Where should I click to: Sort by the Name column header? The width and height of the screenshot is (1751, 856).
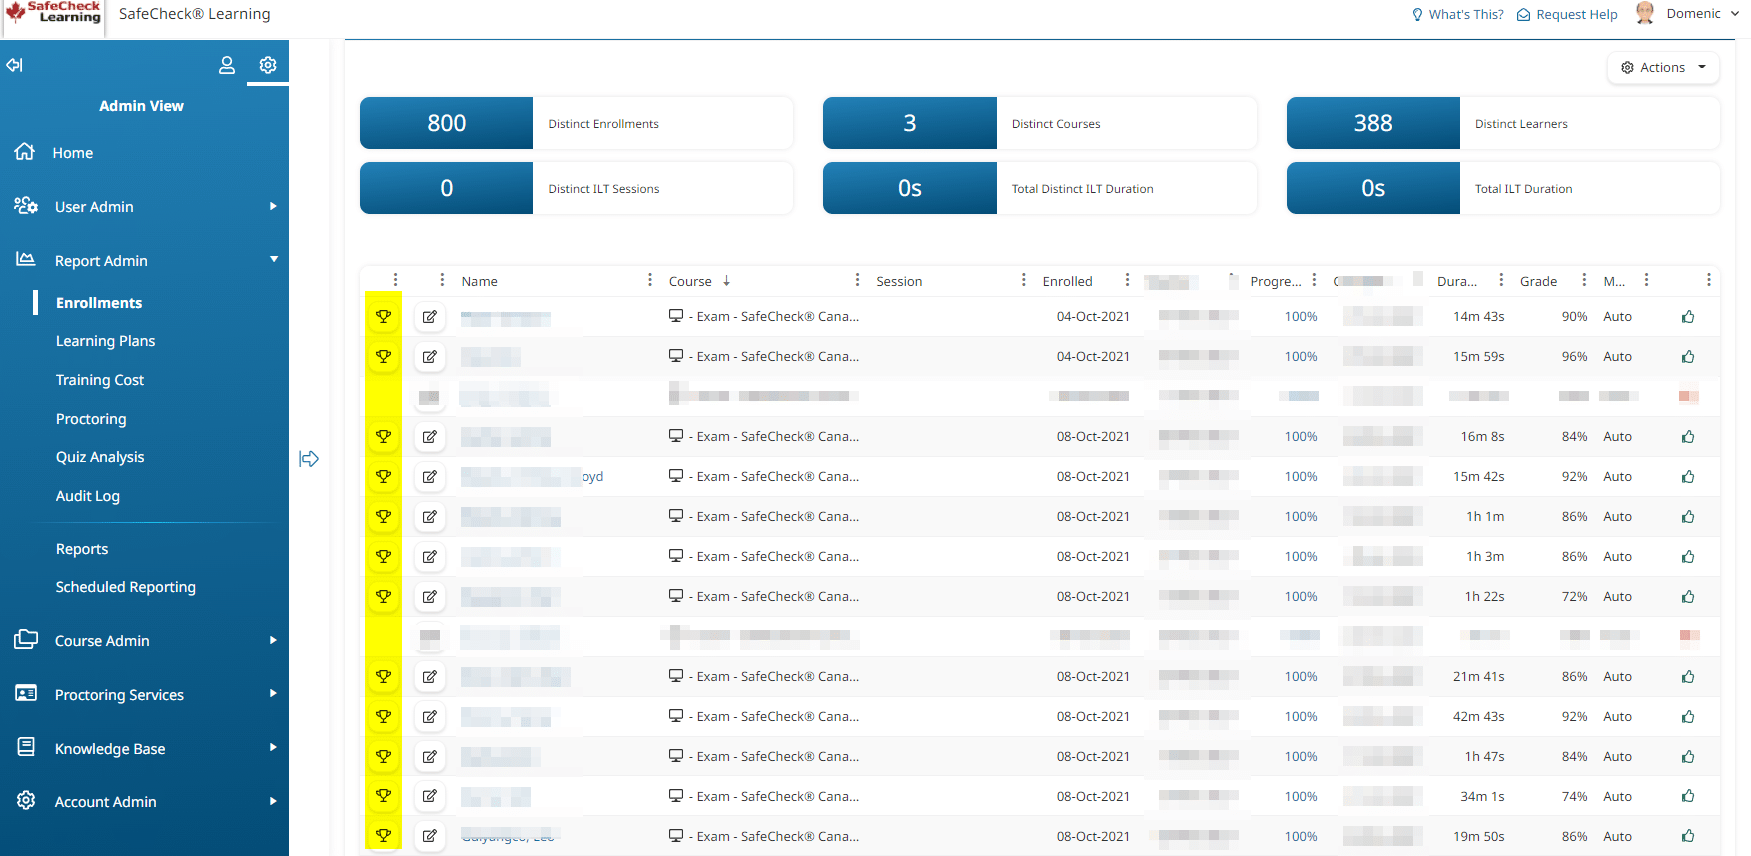(479, 281)
